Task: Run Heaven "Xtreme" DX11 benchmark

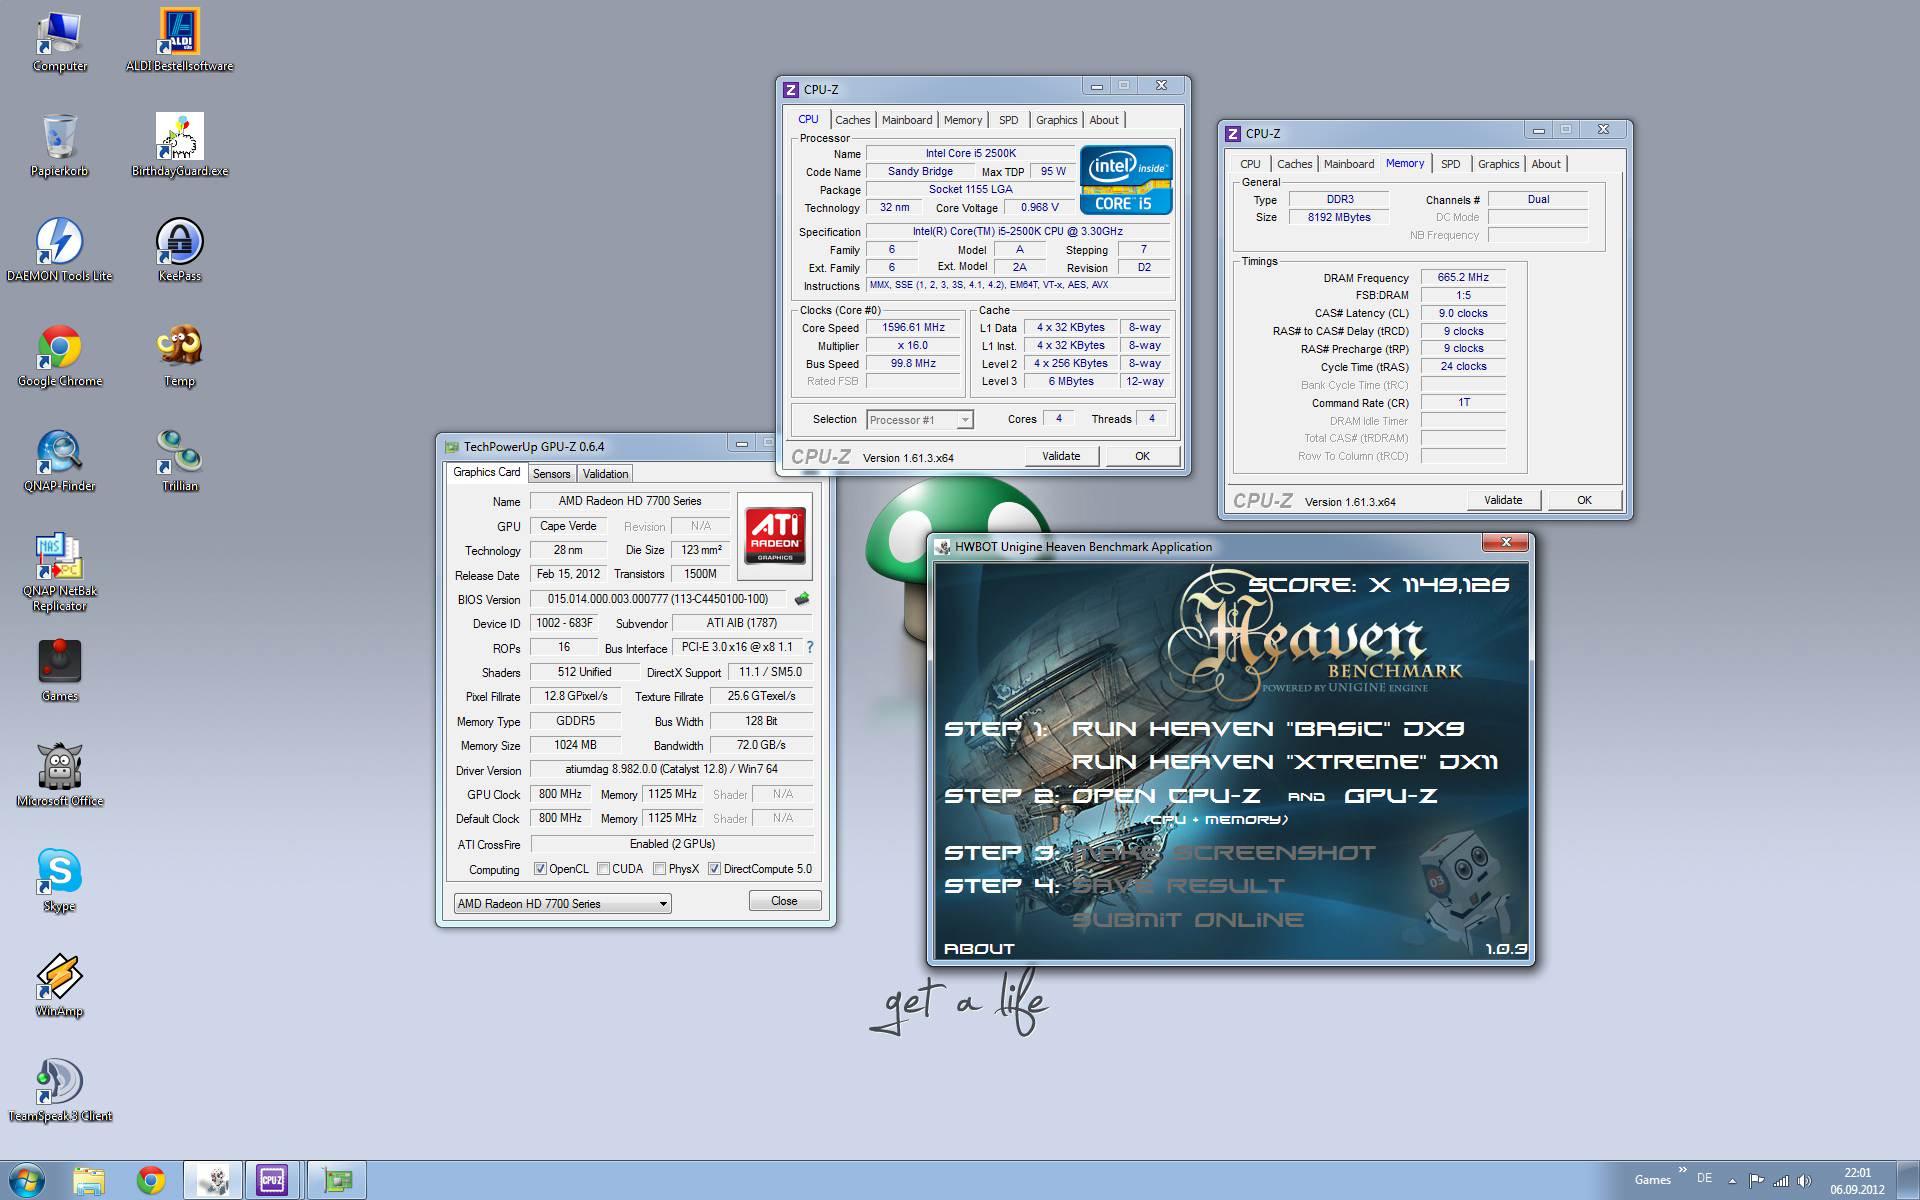Action: click(x=1285, y=762)
